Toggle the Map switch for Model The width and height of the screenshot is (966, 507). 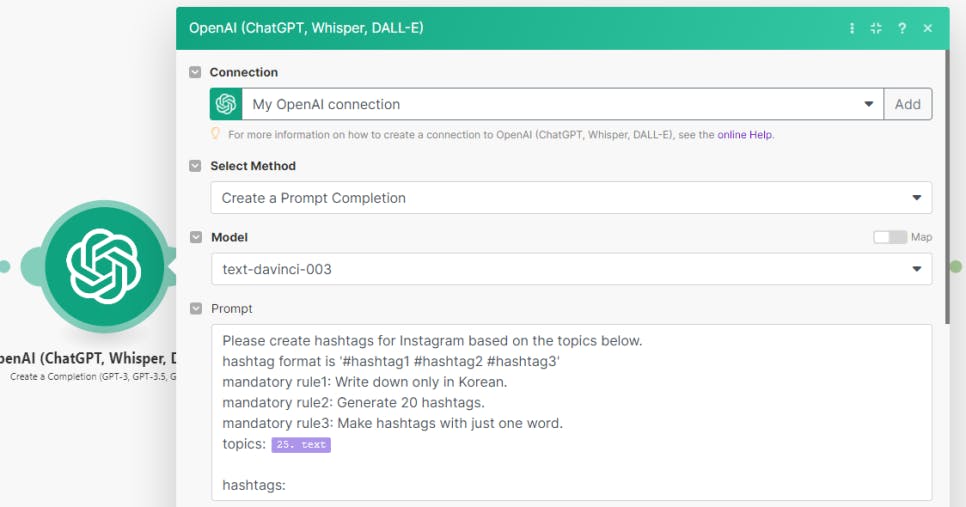tap(889, 237)
